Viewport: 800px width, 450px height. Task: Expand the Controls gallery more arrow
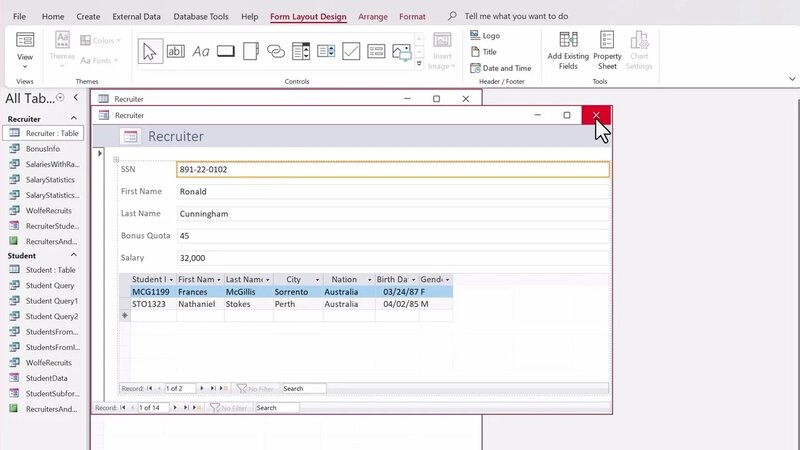pos(419,64)
